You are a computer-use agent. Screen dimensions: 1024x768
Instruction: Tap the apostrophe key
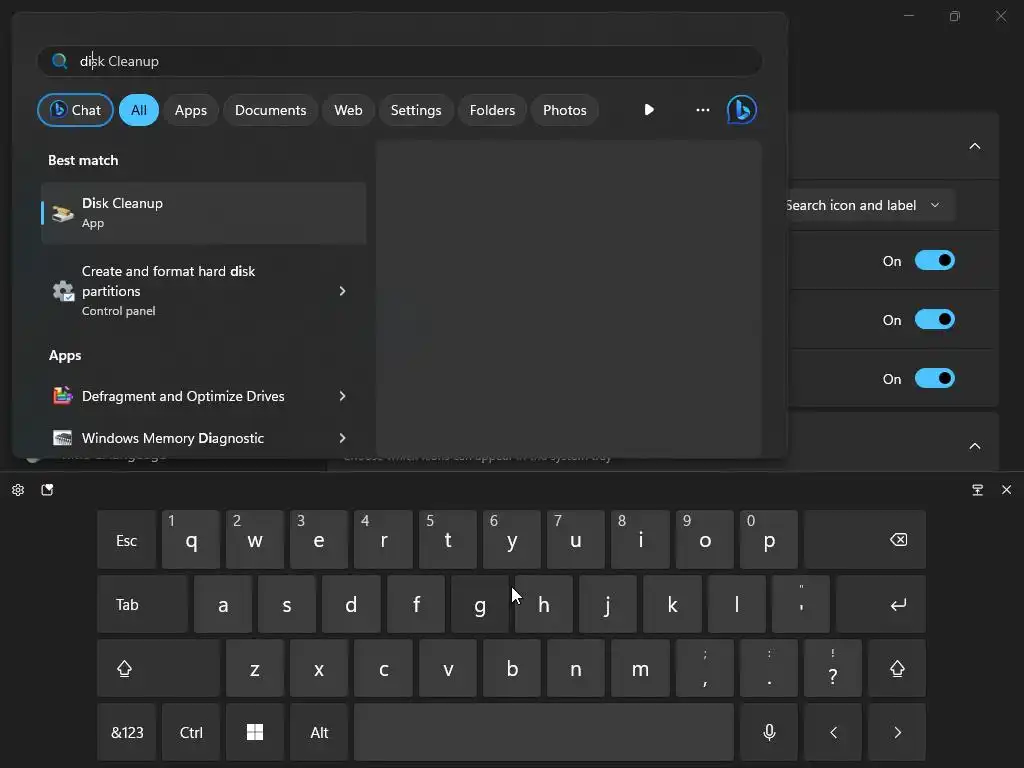click(x=801, y=605)
